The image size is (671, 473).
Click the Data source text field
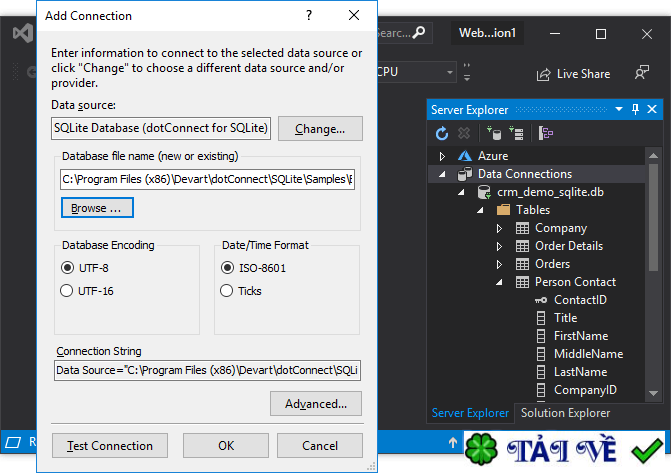(161, 128)
